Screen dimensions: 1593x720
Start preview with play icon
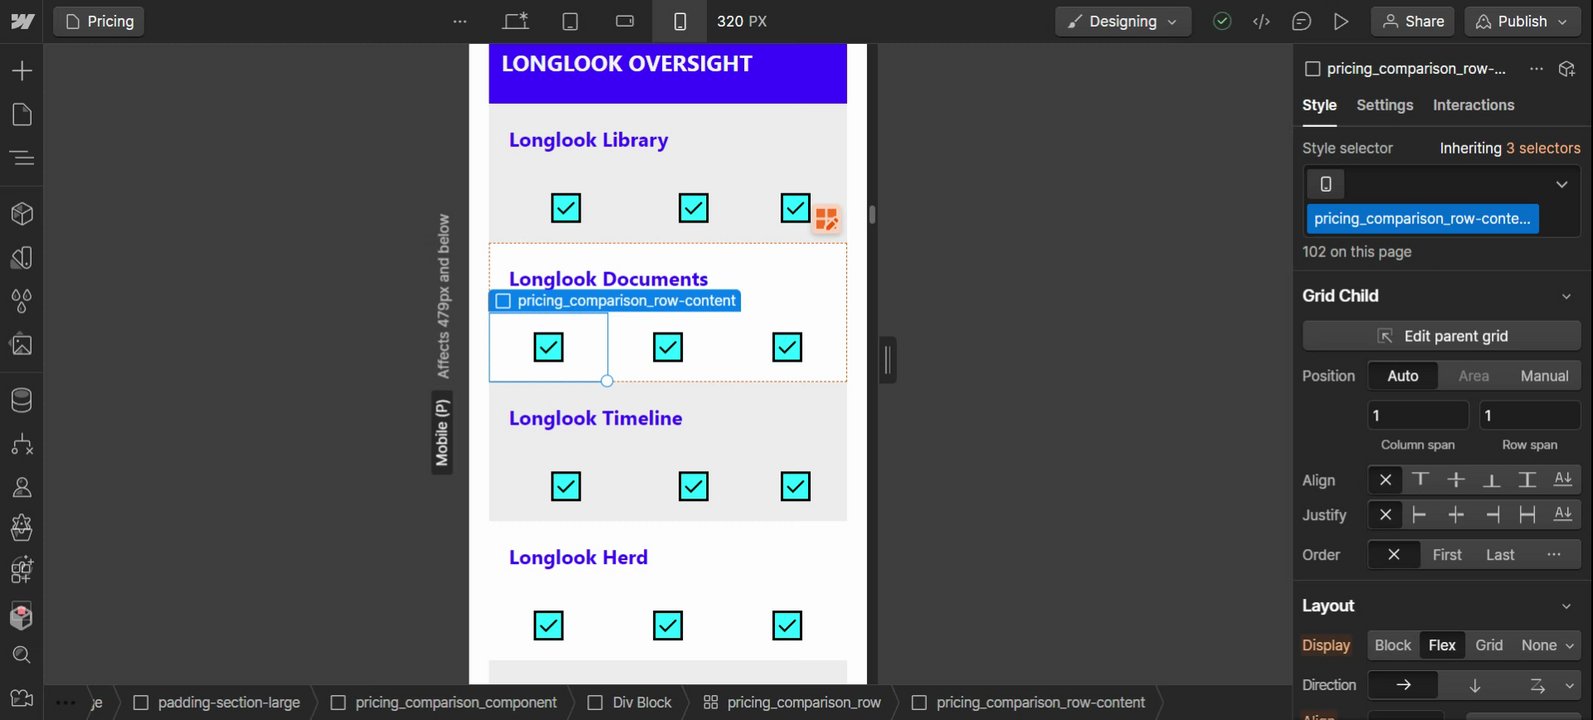[x=1341, y=21]
